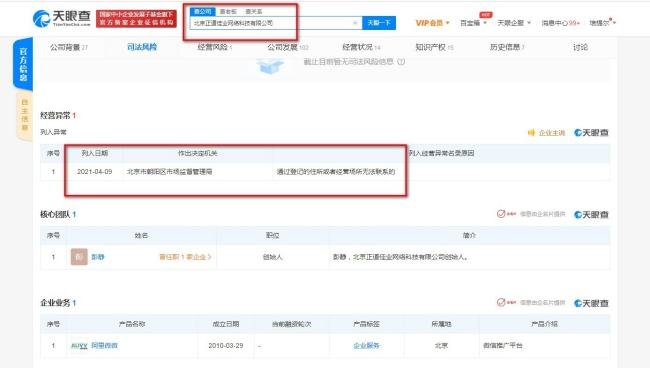This screenshot has height=368, width=650.
Task: Click the 企业主诉 link text
Action: [x=552, y=133]
